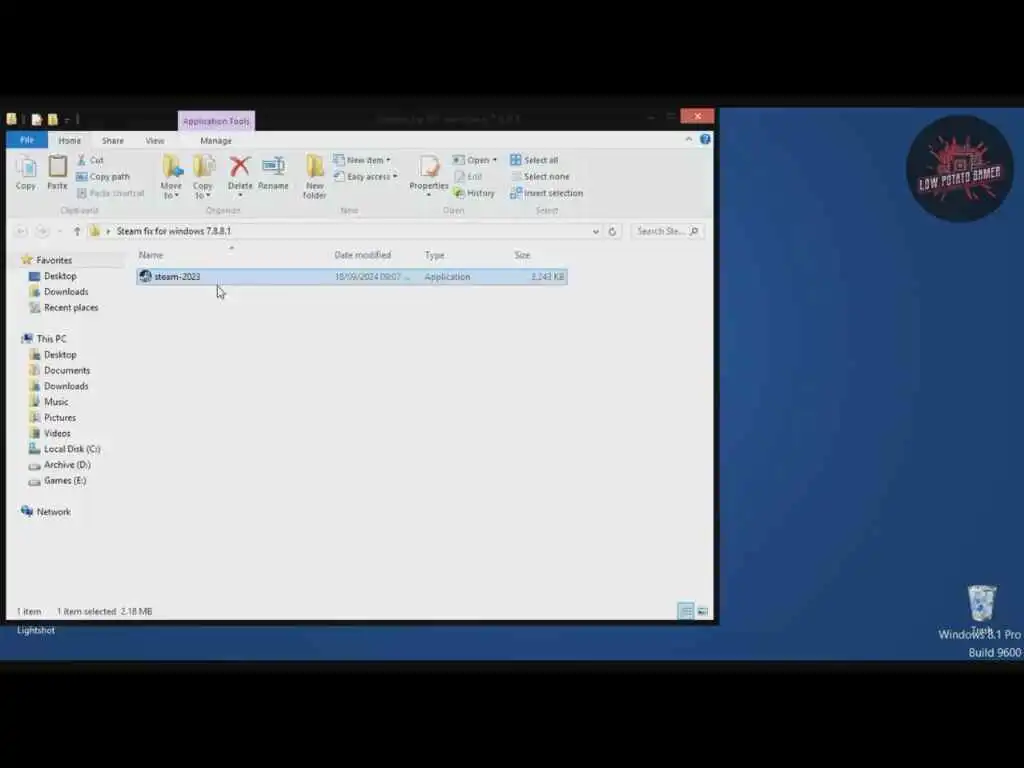Open Network in navigation pane
This screenshot has width=1024, height=768.
53,512
